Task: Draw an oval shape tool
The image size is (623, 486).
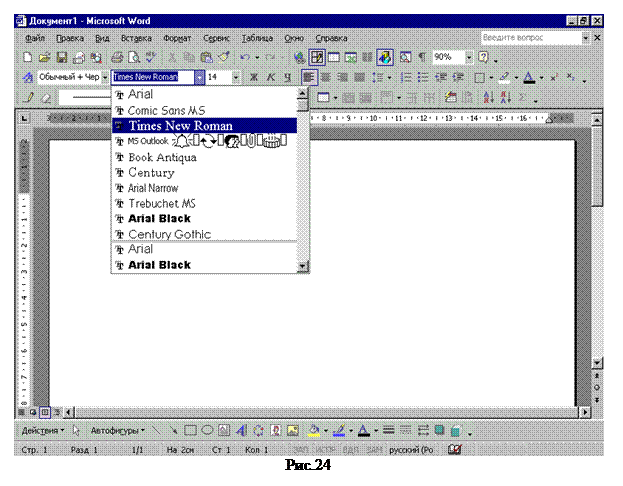Action: 207,430
